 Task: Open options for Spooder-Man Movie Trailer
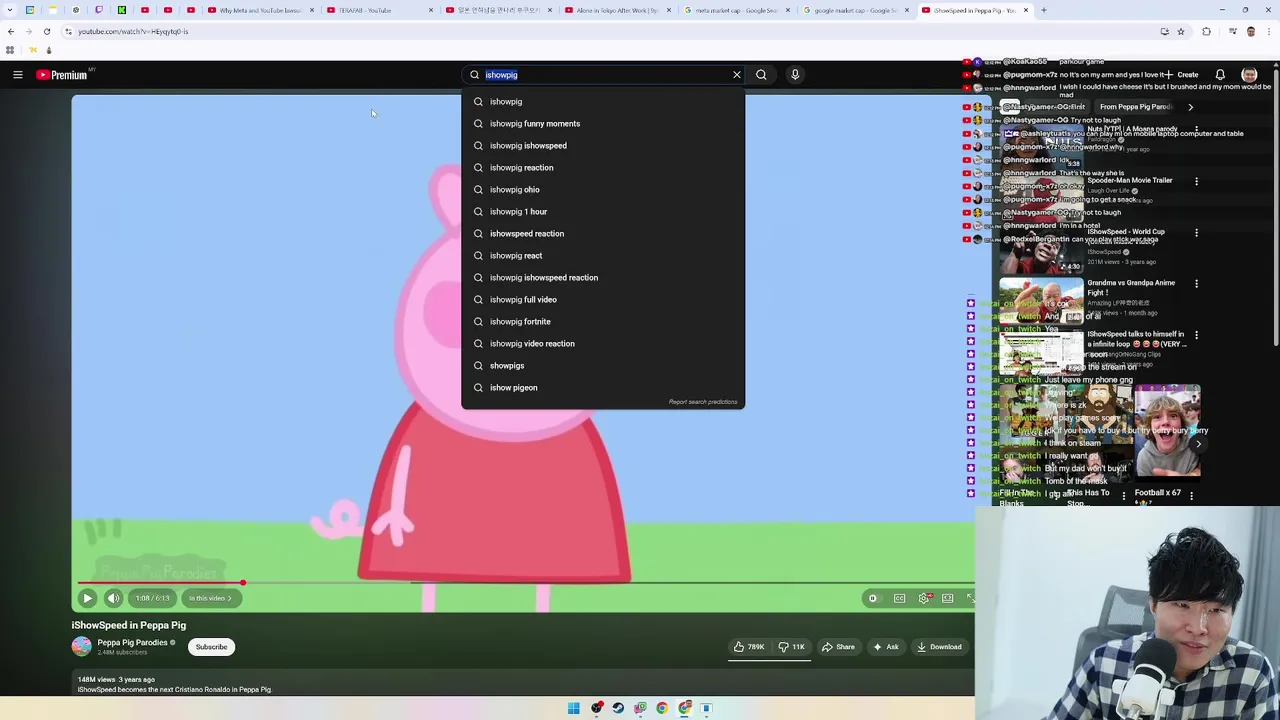pos(1196,182)
